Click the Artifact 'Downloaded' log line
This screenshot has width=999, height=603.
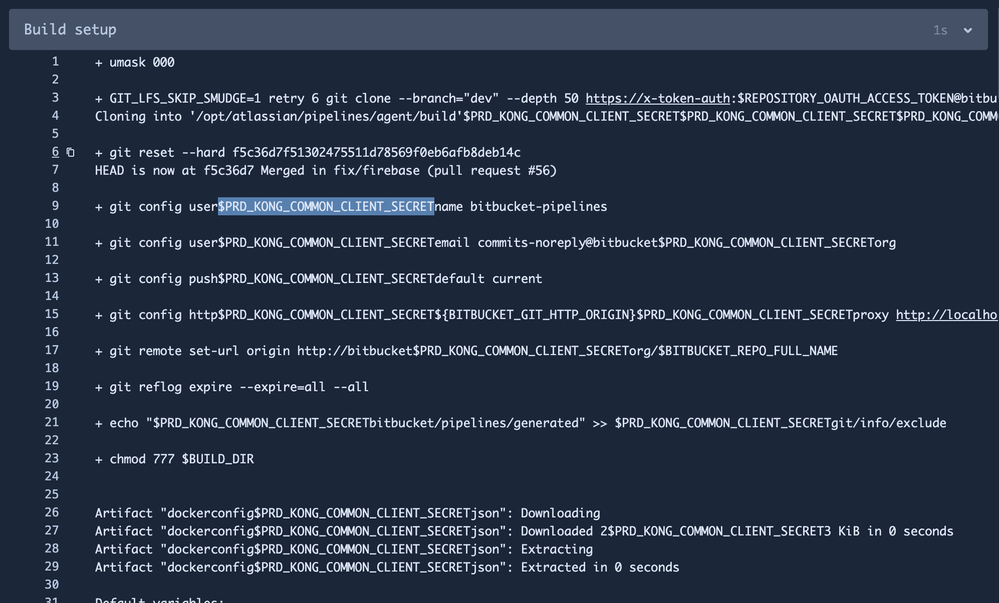(524, 531)
